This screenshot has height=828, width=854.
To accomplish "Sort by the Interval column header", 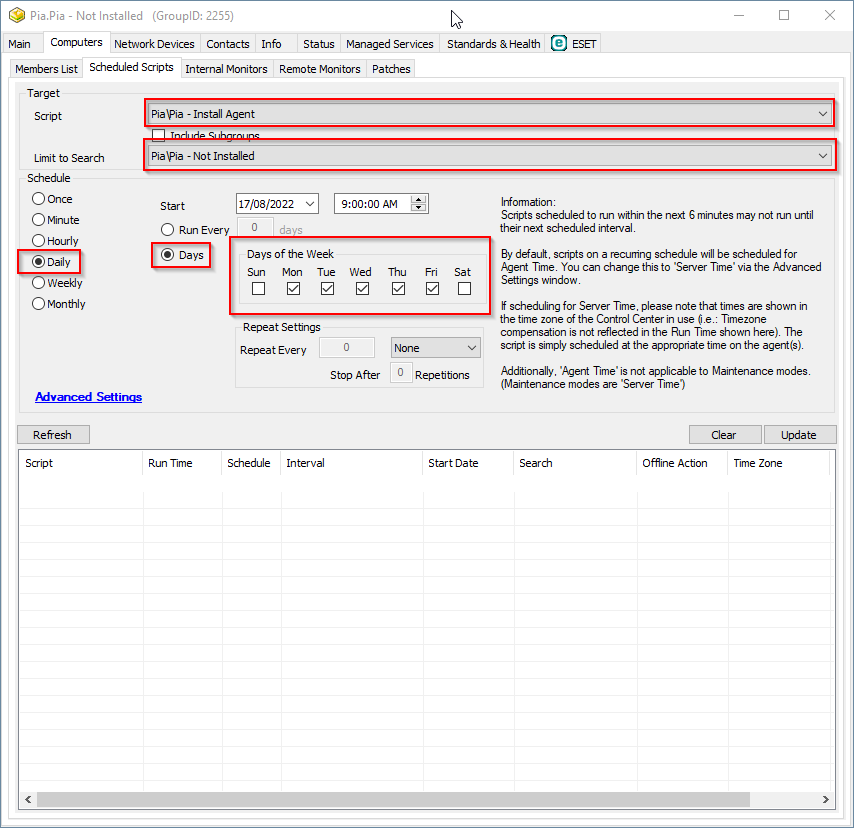I will (x=352, y=463).
